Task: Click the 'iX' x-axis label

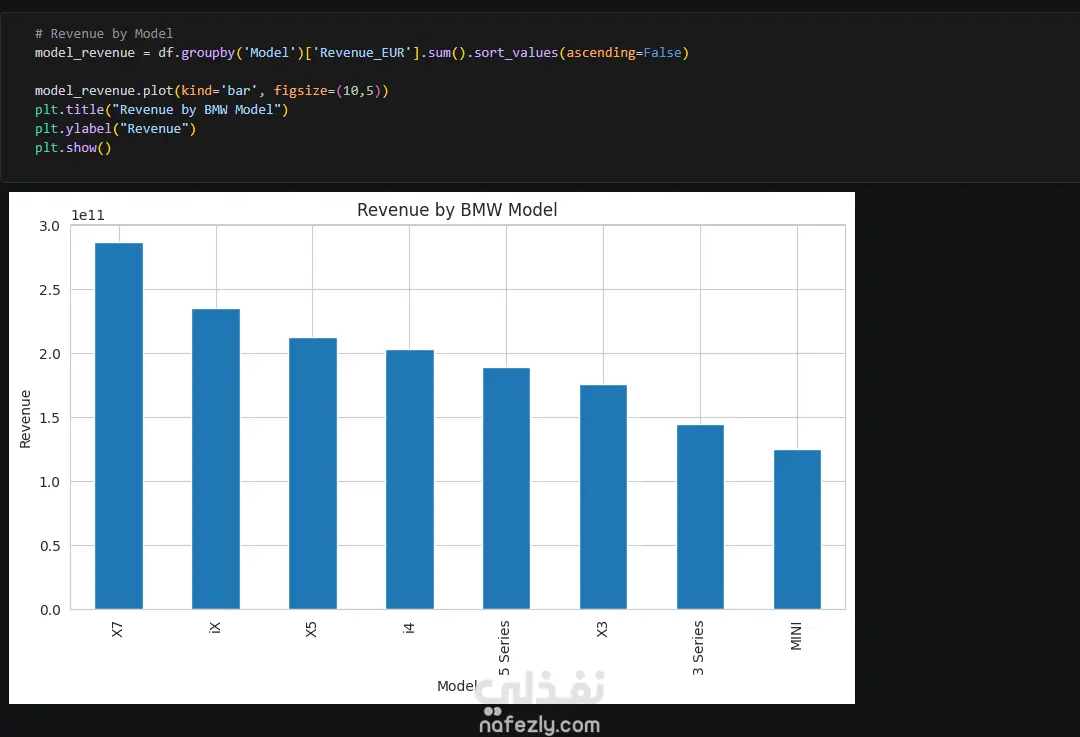Action: pyautogui.click(x=215, y=627)
